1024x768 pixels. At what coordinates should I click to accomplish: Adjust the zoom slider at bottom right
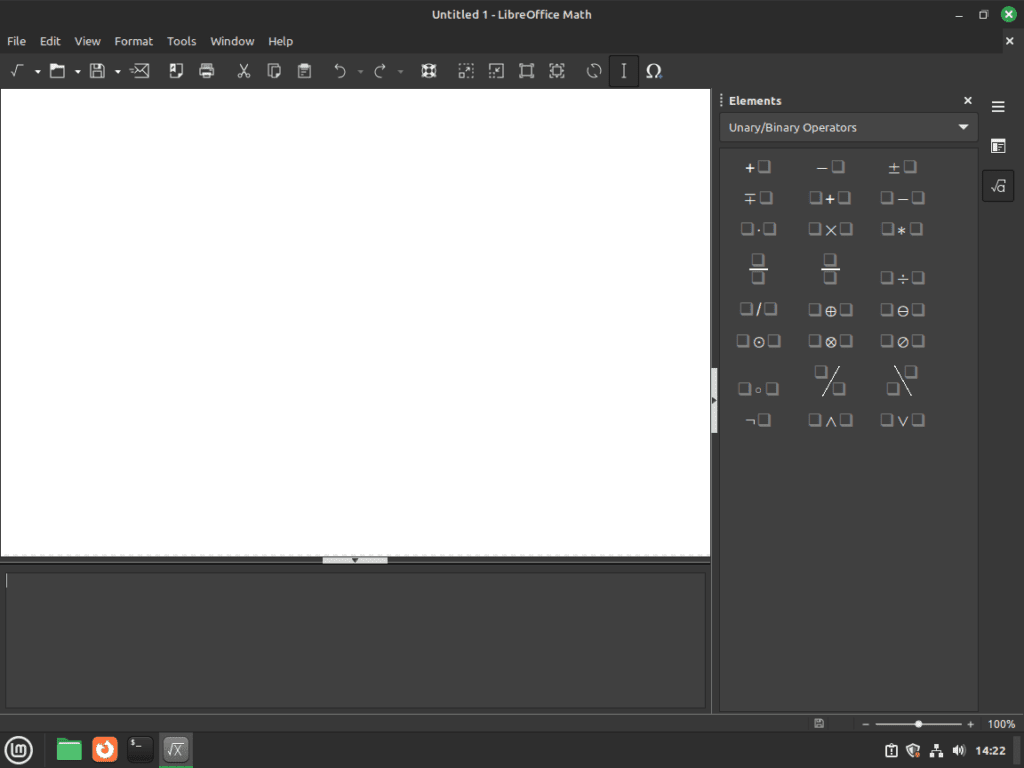click(917, 723)
